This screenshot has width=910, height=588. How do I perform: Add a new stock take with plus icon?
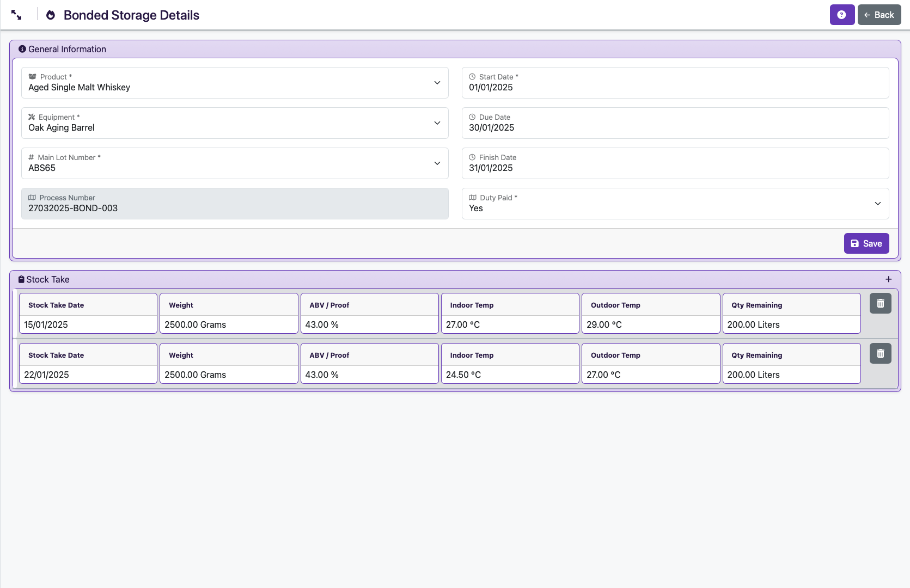click(888, 280)
